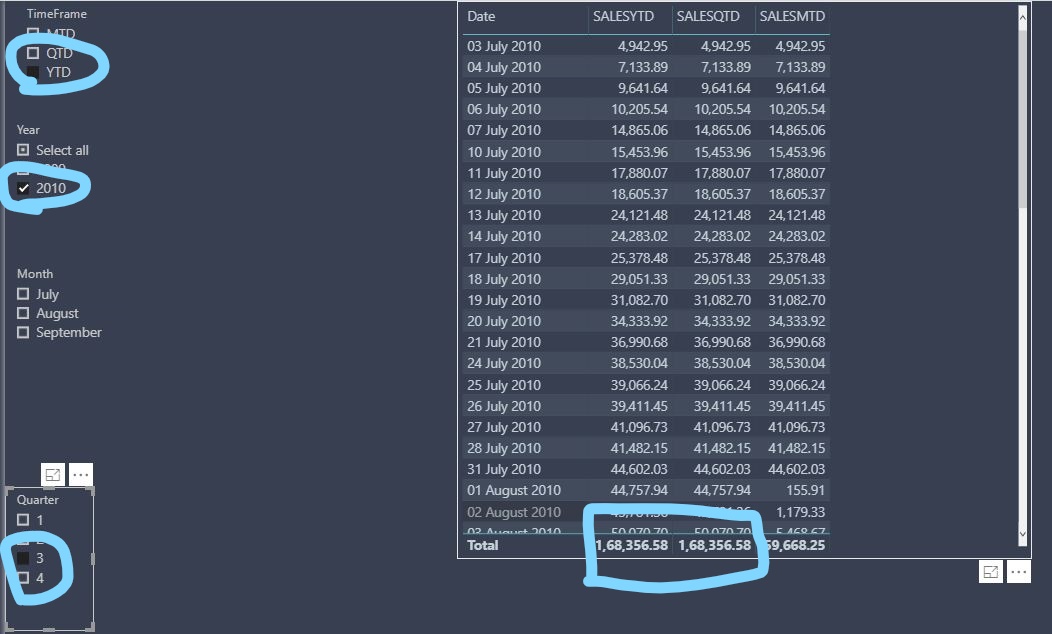Toggle the Select all year checkbox
Viewport: 1052px width, 634px height.
tap(23, 150)
